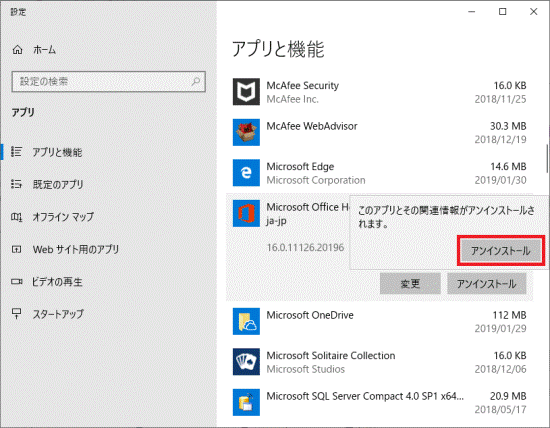
Task: Click the Microsoft OneDrive app icon
Action: (246, 321)
